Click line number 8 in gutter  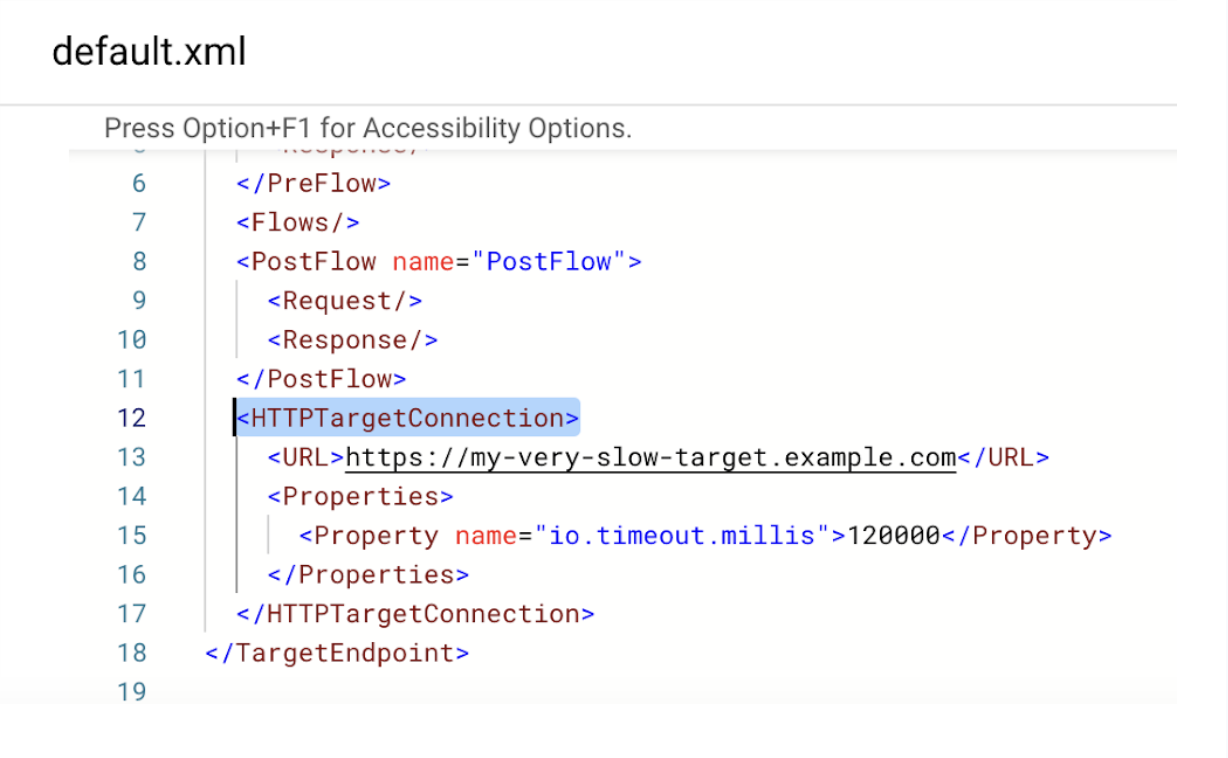click(138, 262)
